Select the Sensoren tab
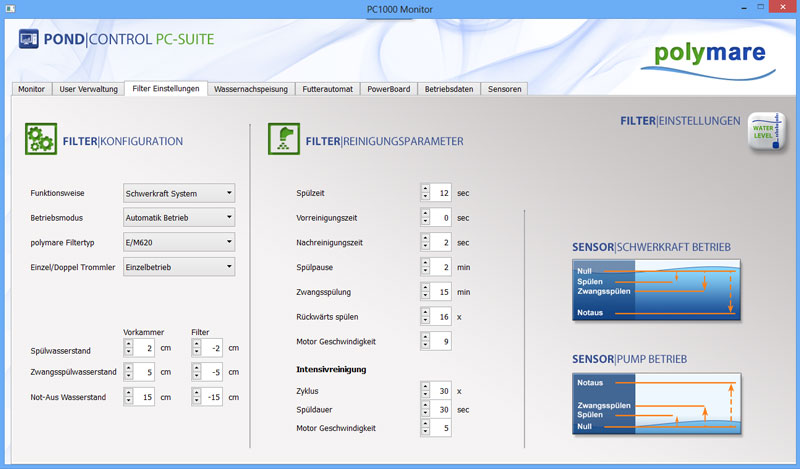 (503, 89)
